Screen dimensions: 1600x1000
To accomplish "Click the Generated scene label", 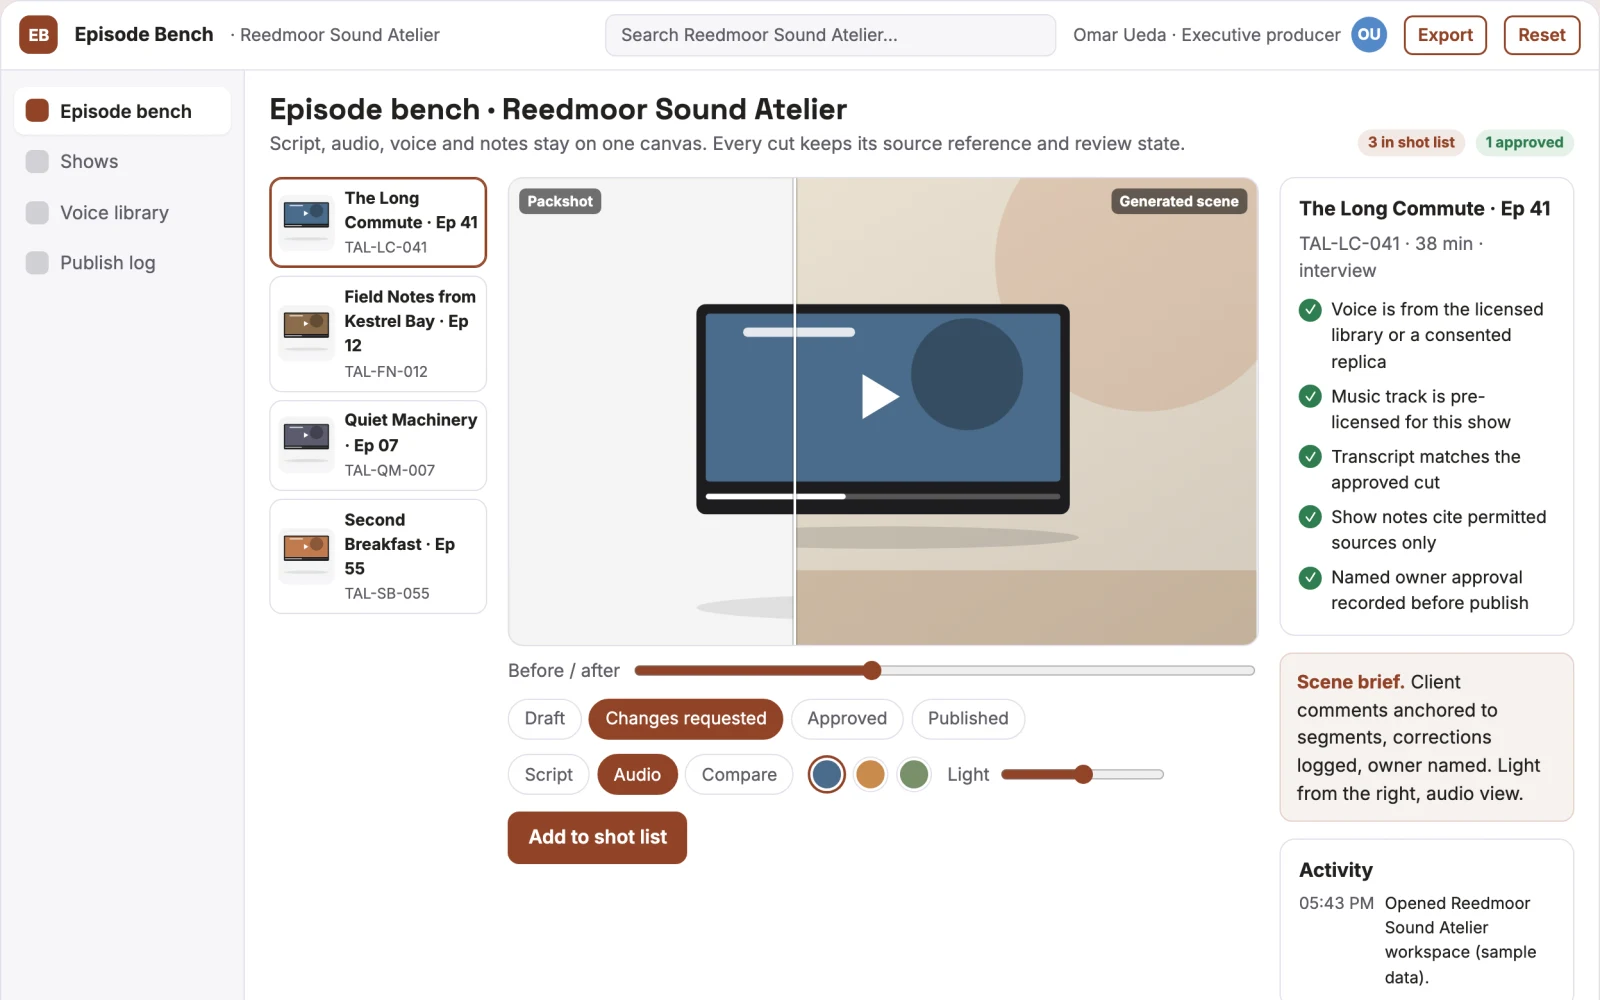I will [x=1179, y=201].
